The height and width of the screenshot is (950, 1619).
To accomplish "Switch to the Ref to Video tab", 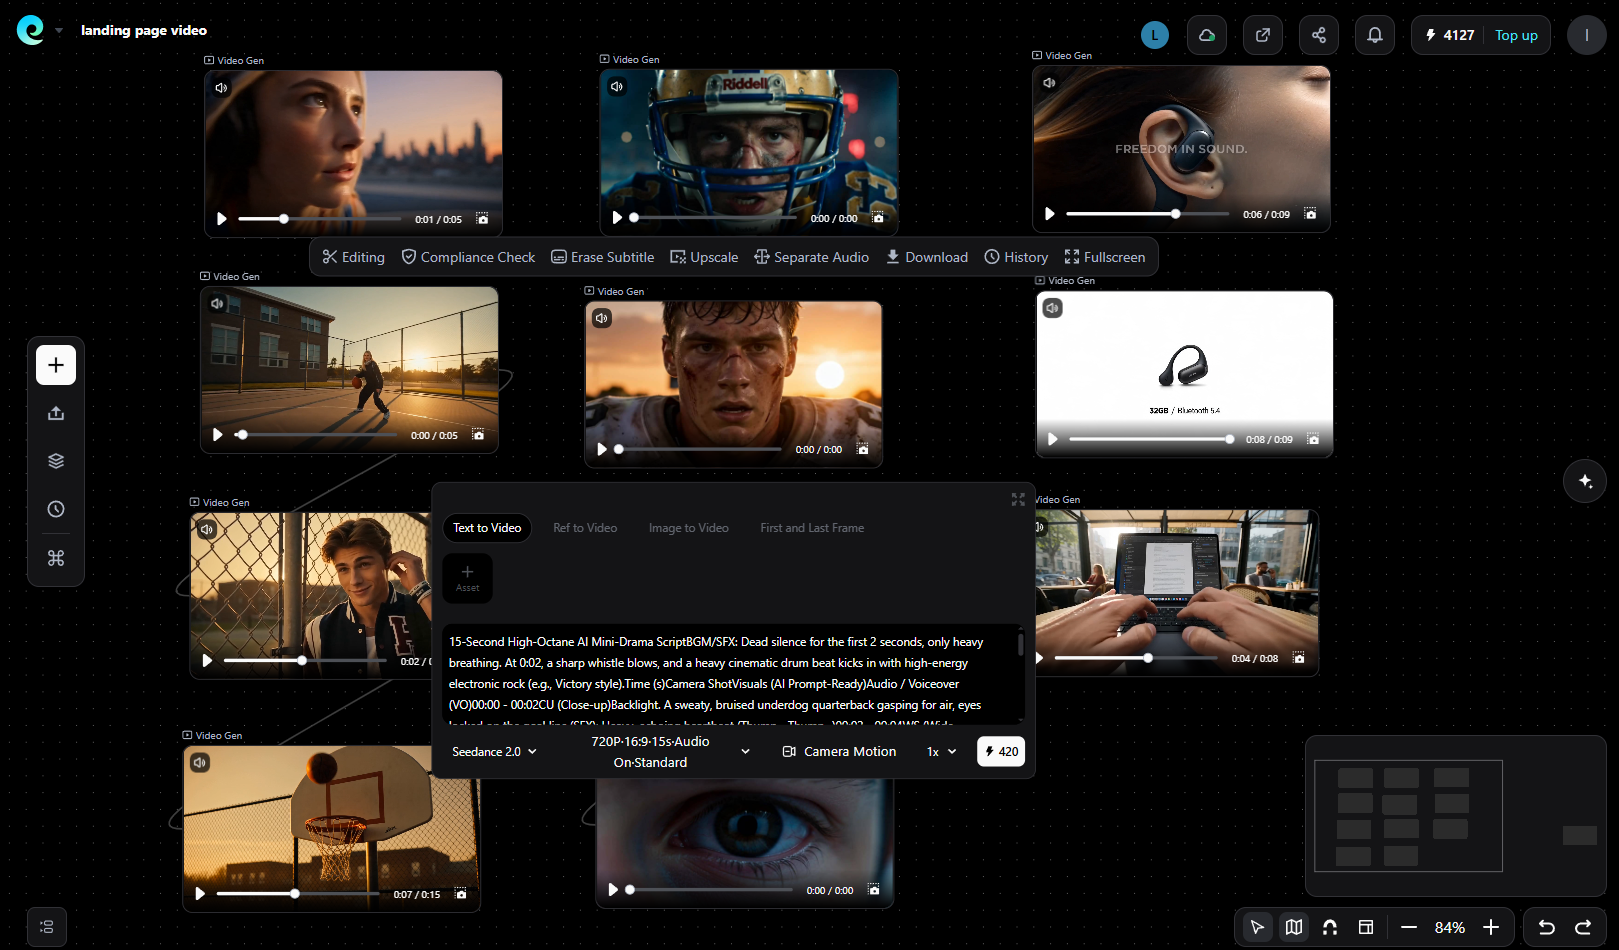I will click(585, 528).
